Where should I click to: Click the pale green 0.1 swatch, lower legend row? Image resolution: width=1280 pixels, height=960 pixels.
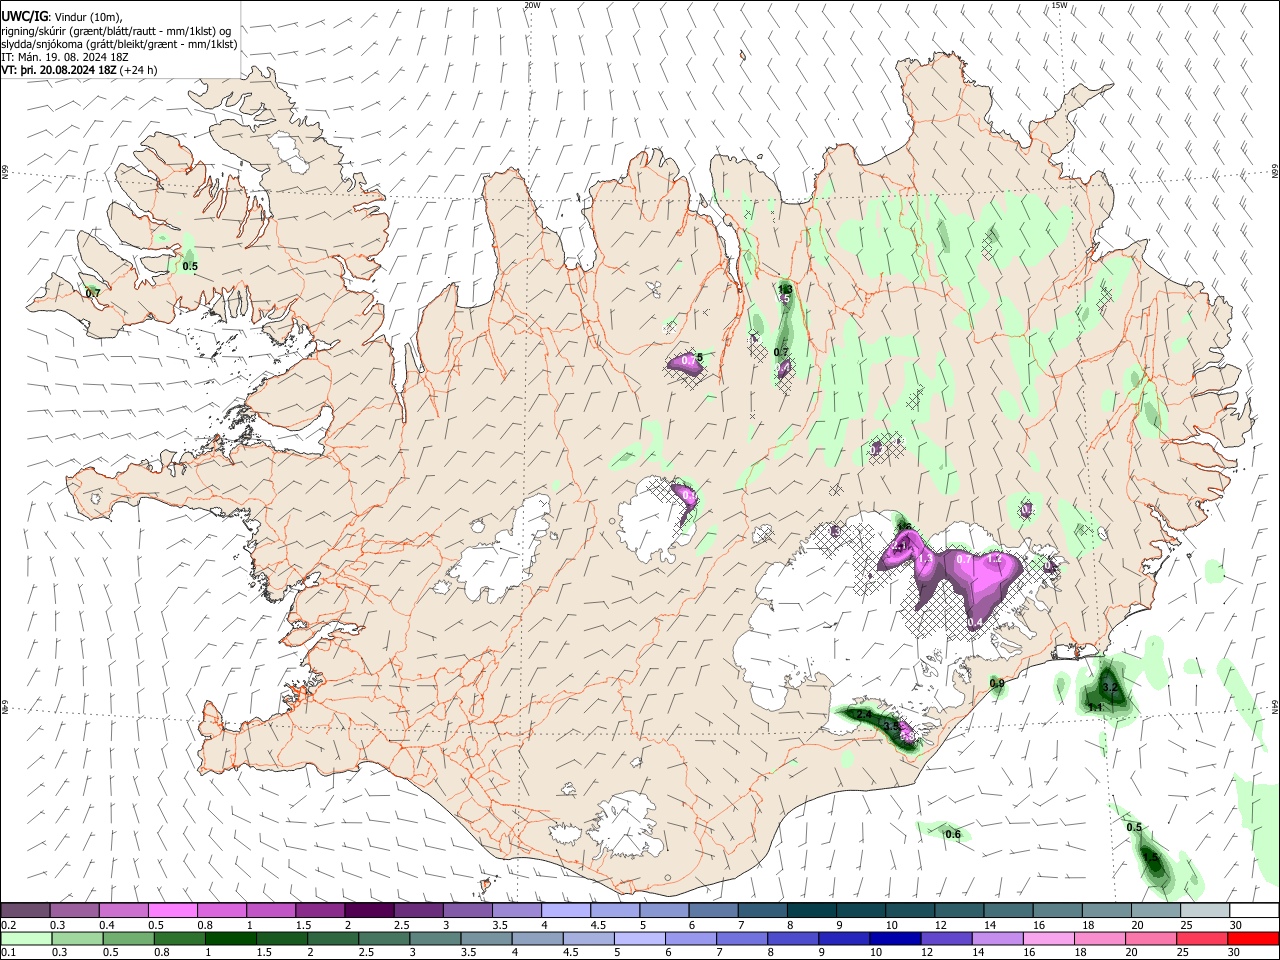pyautogui.click(x=26, y=939)
